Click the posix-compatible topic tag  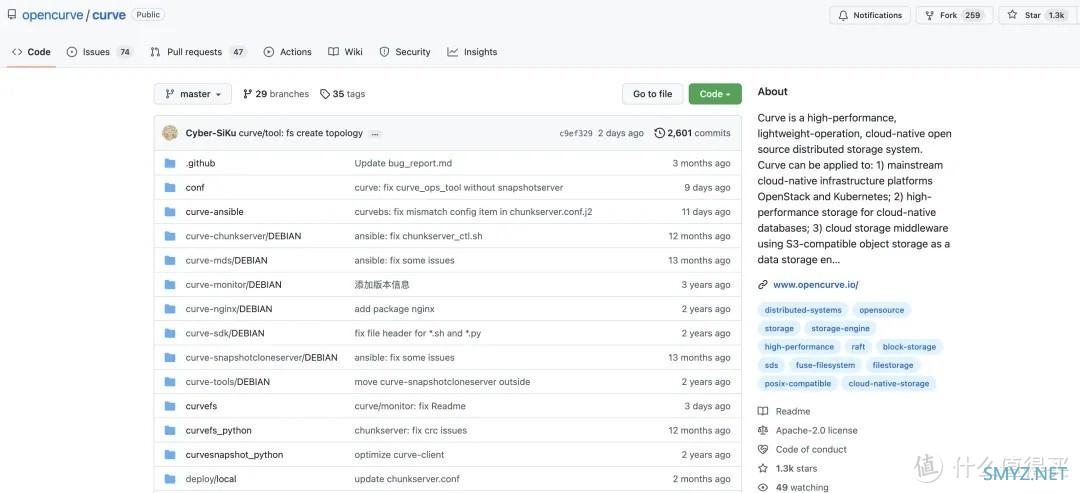tap(798, 384)
